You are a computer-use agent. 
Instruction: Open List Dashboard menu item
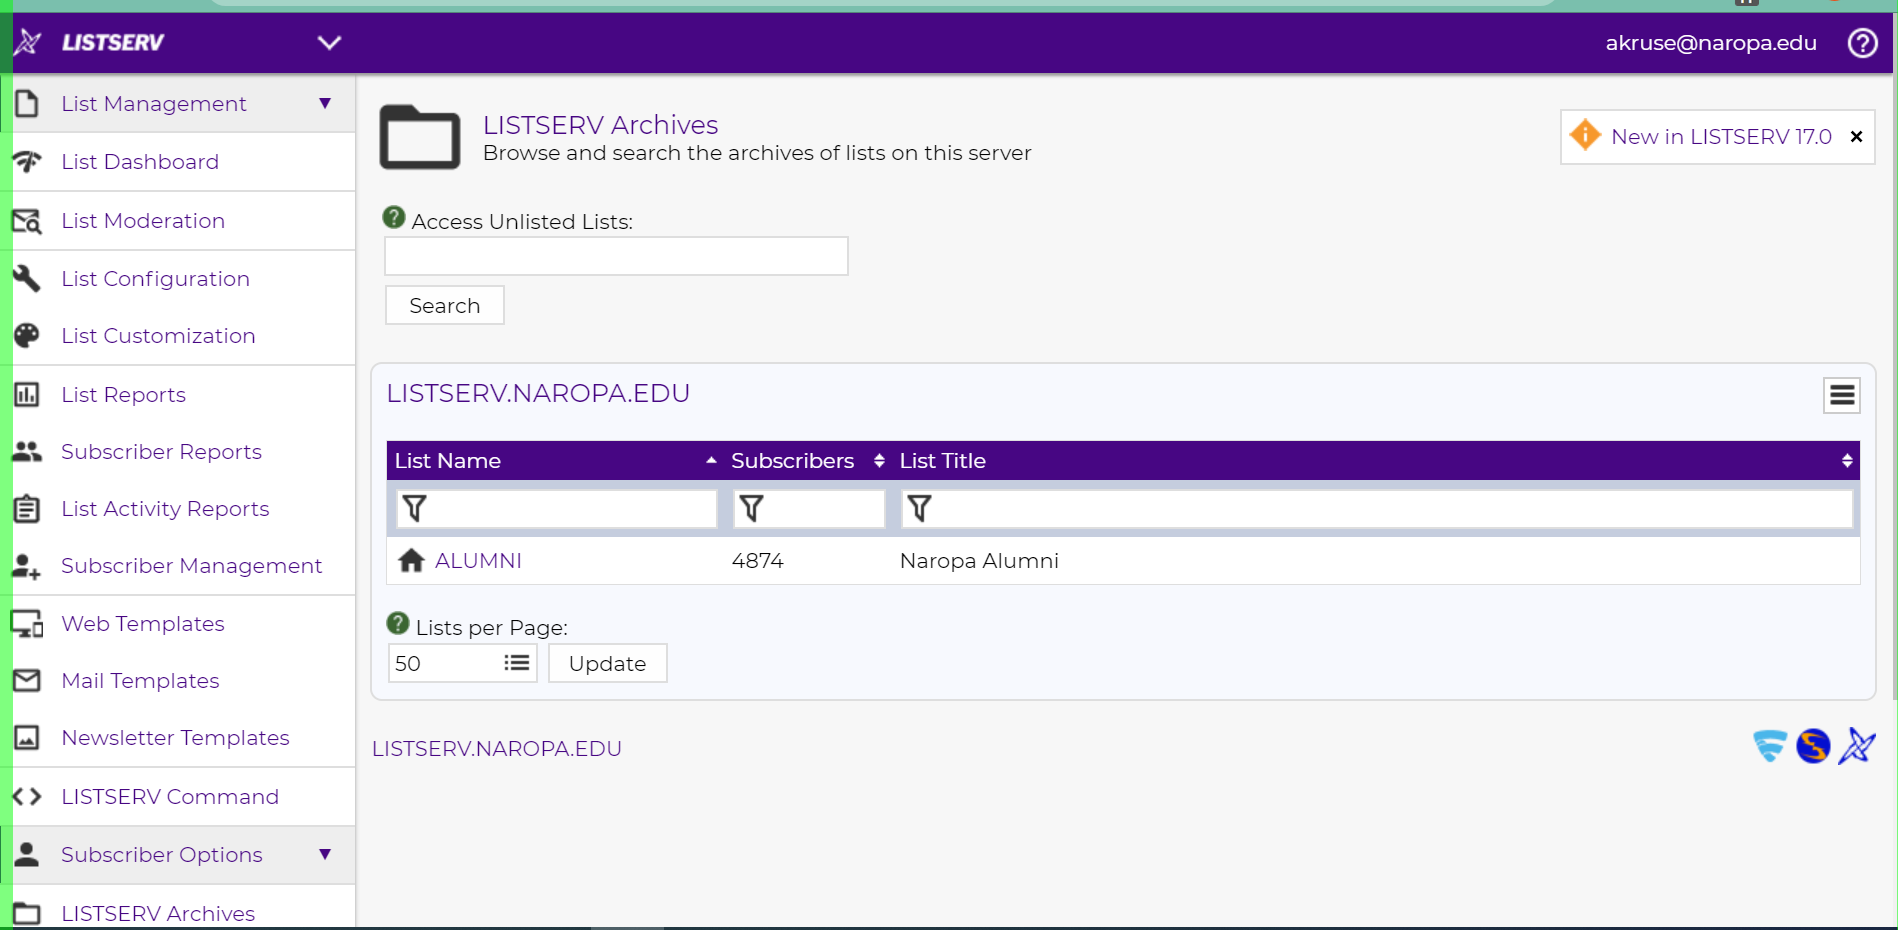tap(140, 162)
